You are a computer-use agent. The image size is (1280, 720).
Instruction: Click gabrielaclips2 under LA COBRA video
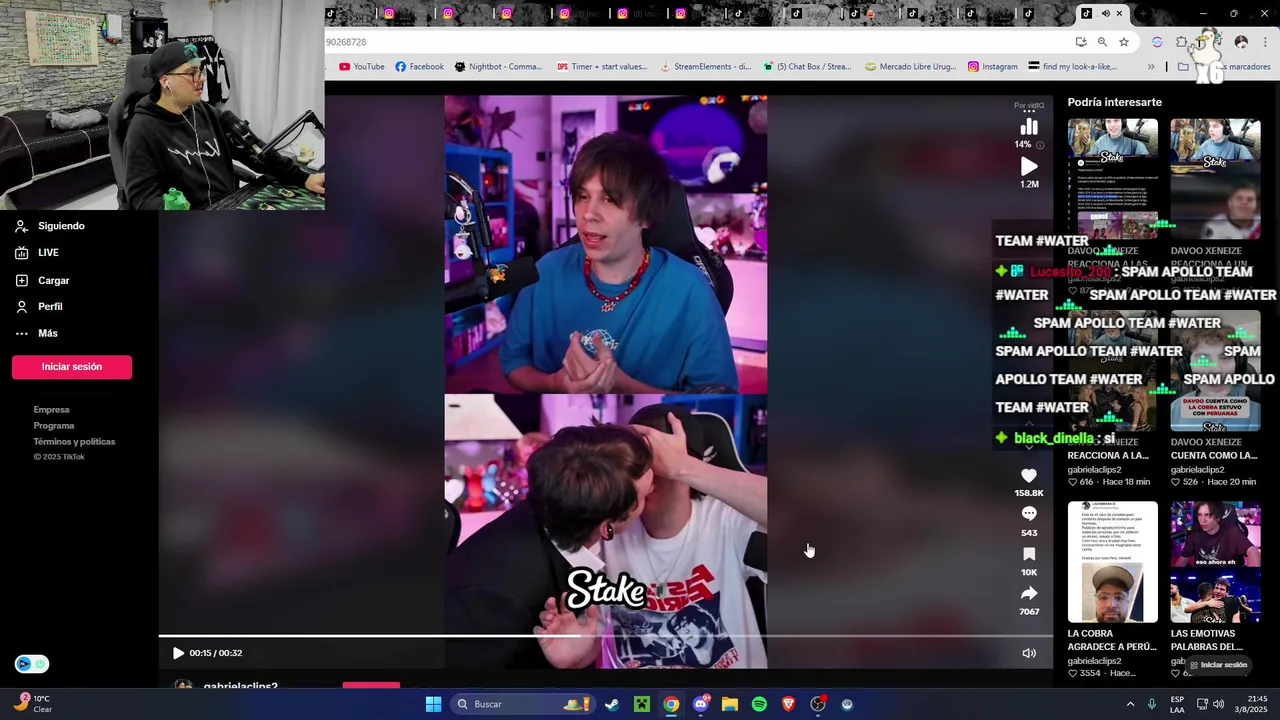(1094, 661)
